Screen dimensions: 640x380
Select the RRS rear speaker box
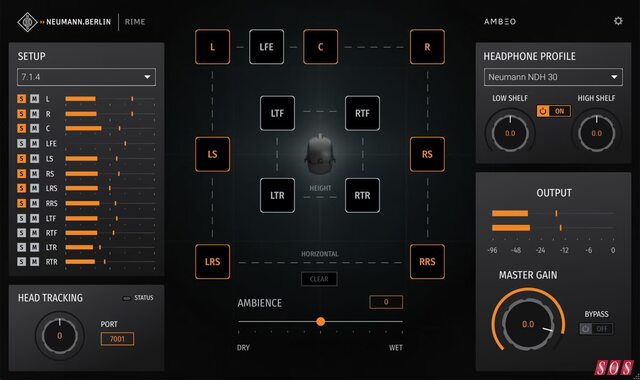427,262
